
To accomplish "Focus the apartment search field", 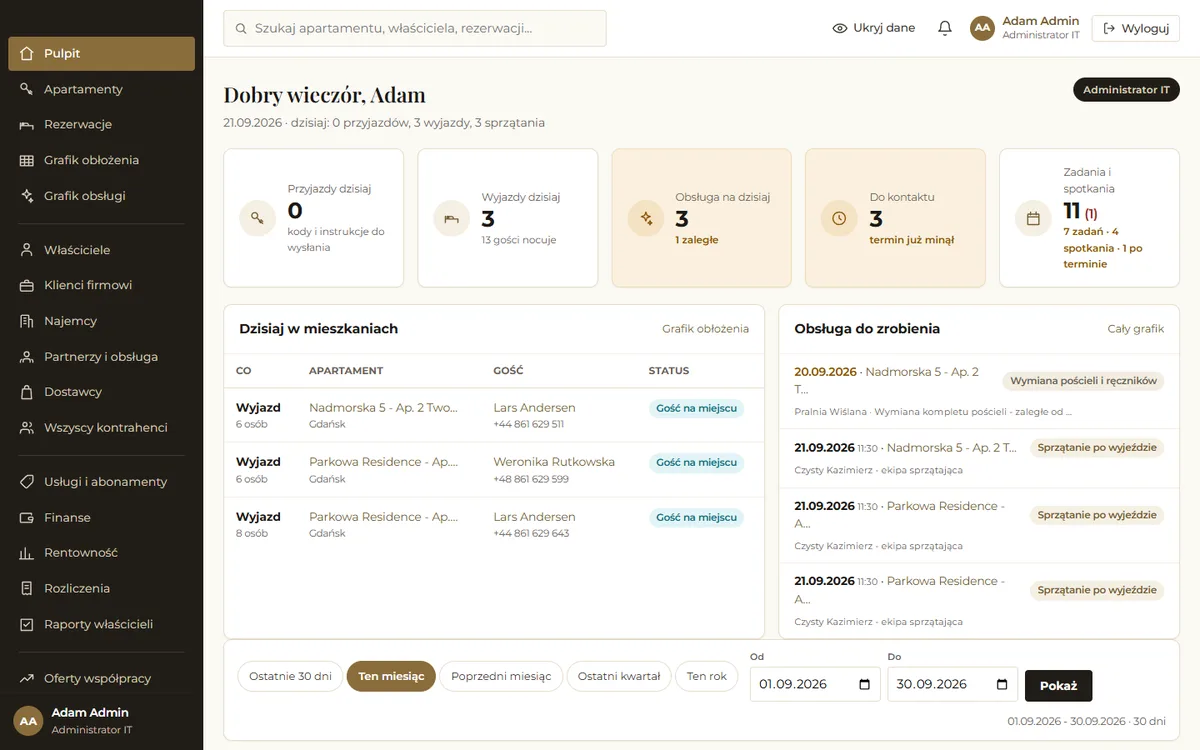I will click(414, 28).
